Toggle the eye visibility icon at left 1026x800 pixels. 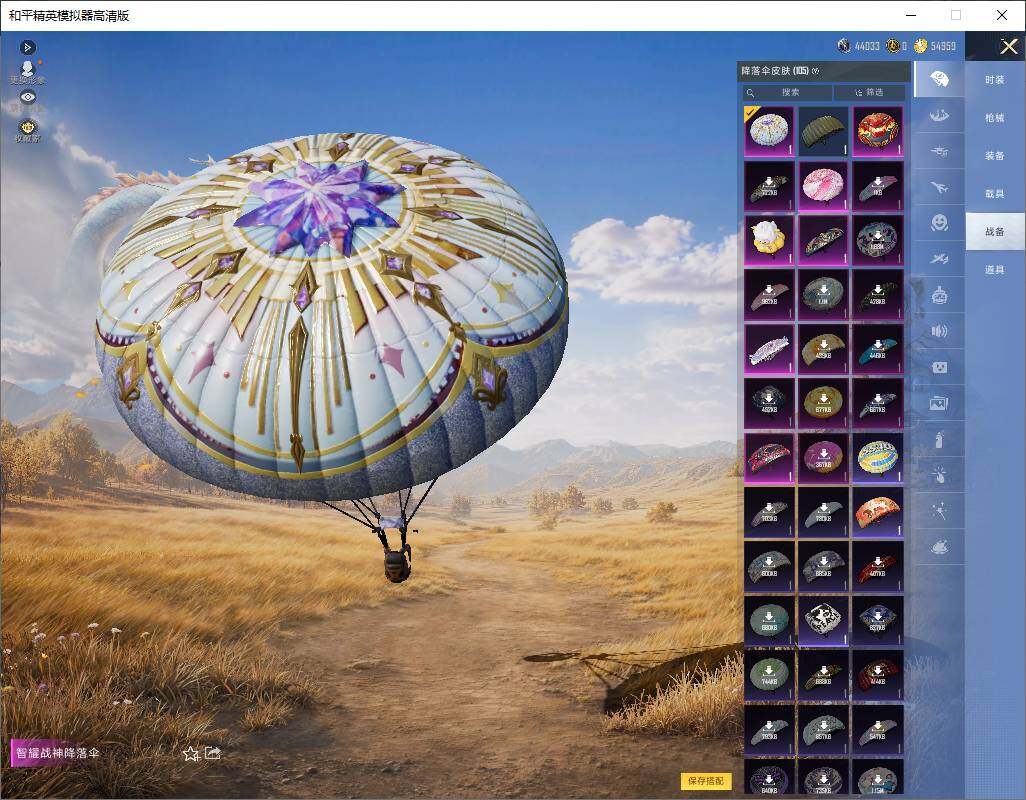point(27,97)
